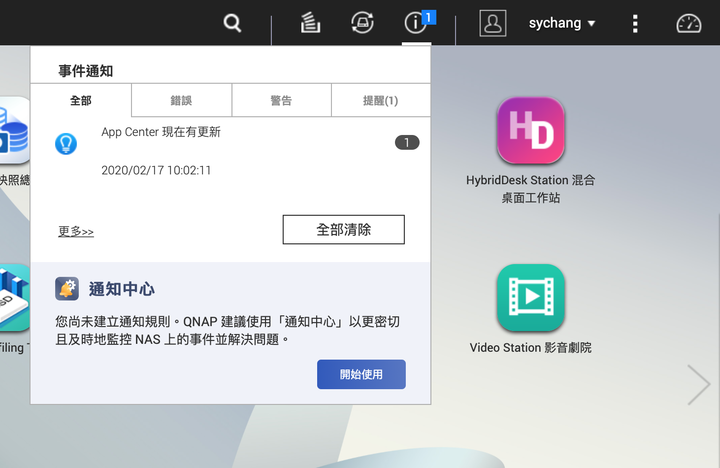Open background tasks icon in top bar

pos(310,23)
